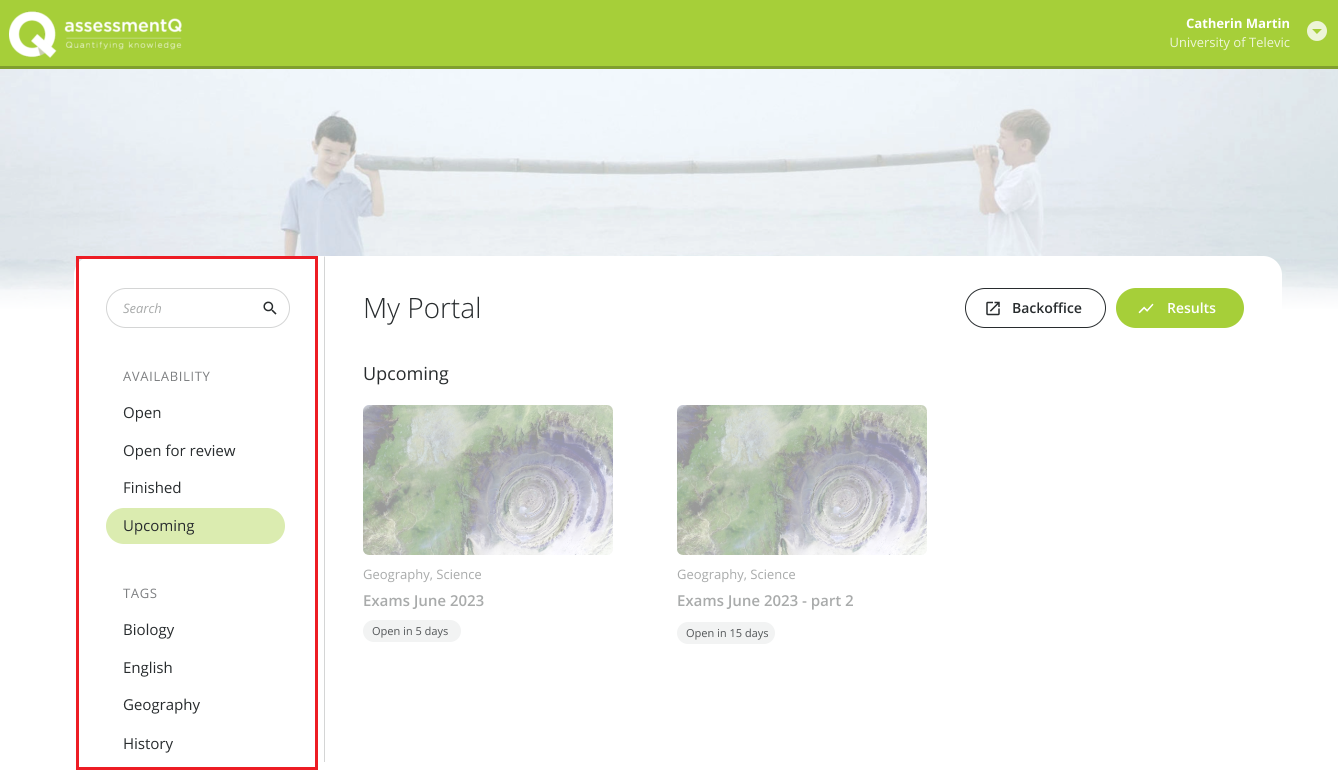Open the Exams June 2023 - part 2 thumbnail

click(x=802, y=480)
